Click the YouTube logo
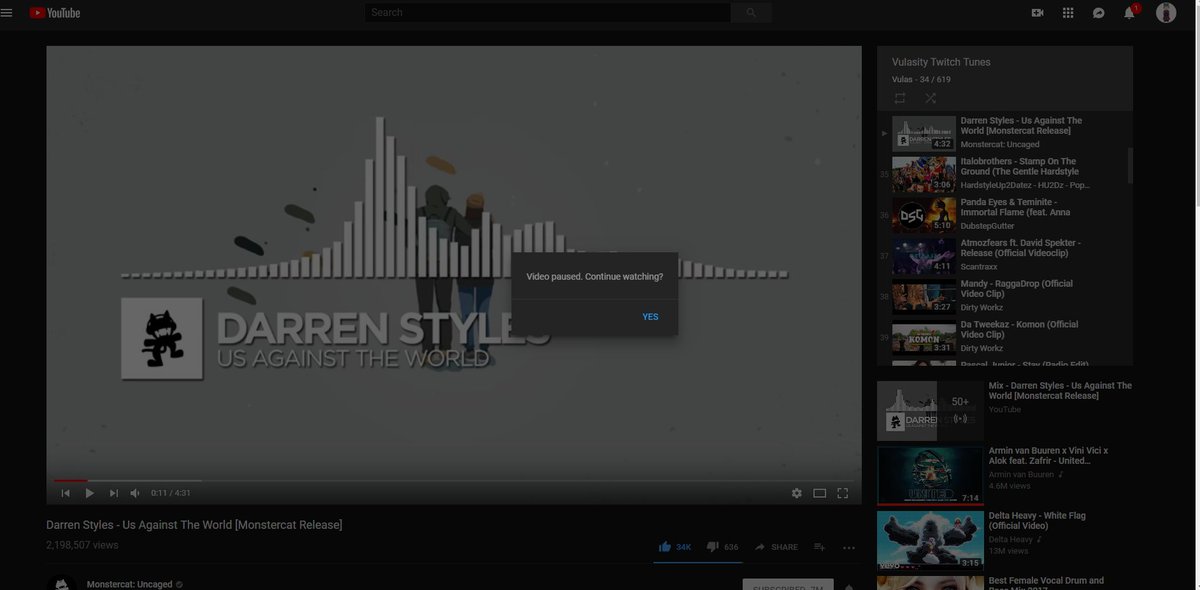This screenshot has width=1200, height=590. pos(55,13)
